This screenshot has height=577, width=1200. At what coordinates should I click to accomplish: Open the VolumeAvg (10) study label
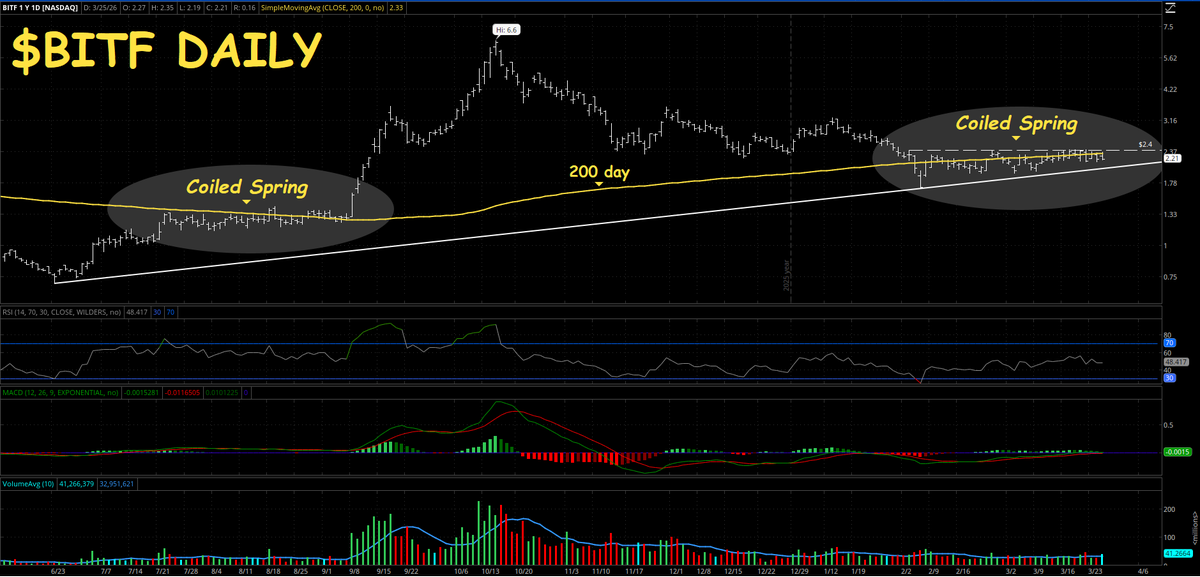(x=28, y=483)
